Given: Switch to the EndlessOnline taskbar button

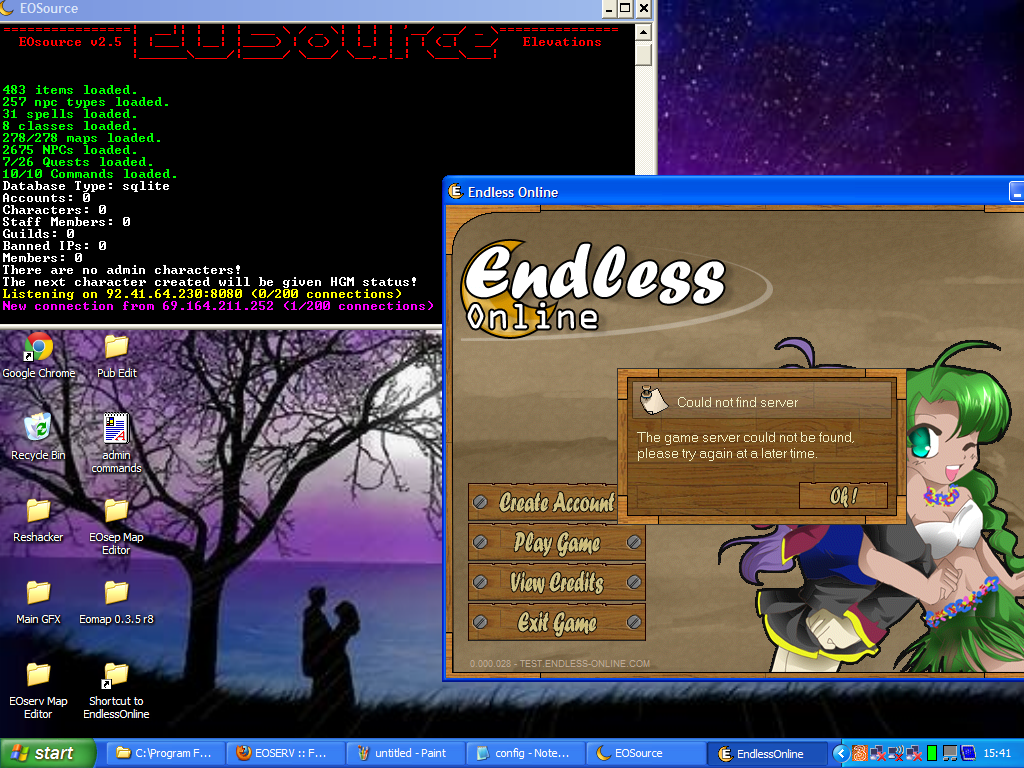Looking at the screenshot, I should (x=768, y=754).
